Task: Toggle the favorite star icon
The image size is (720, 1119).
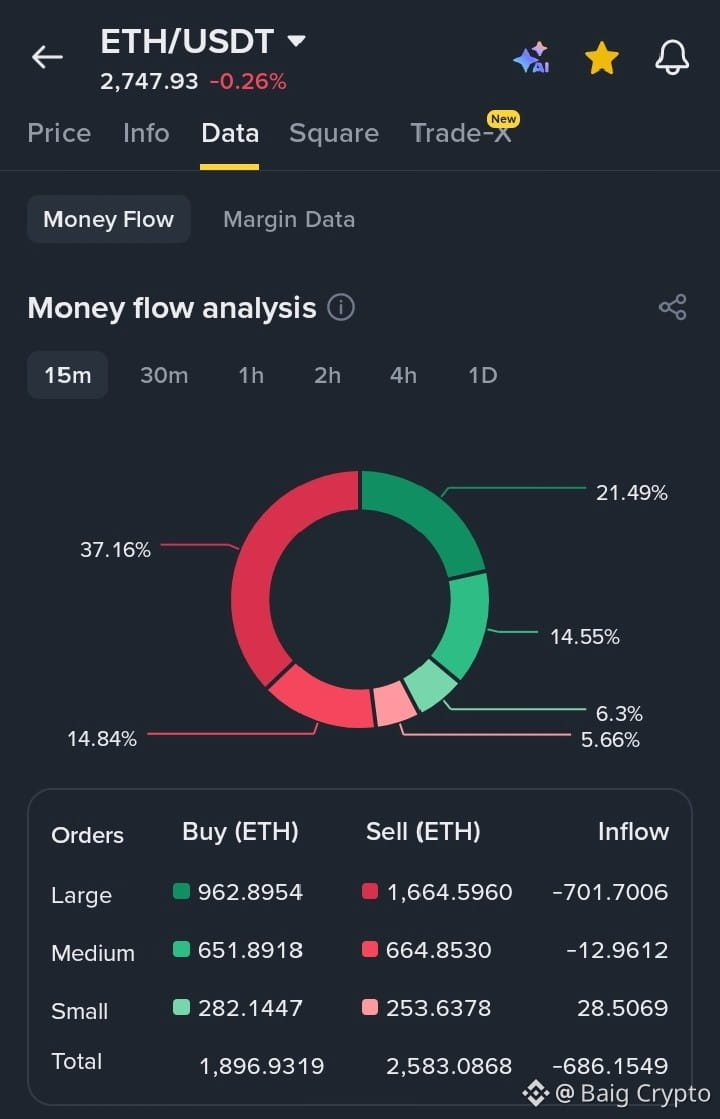Action: (602, 58)
